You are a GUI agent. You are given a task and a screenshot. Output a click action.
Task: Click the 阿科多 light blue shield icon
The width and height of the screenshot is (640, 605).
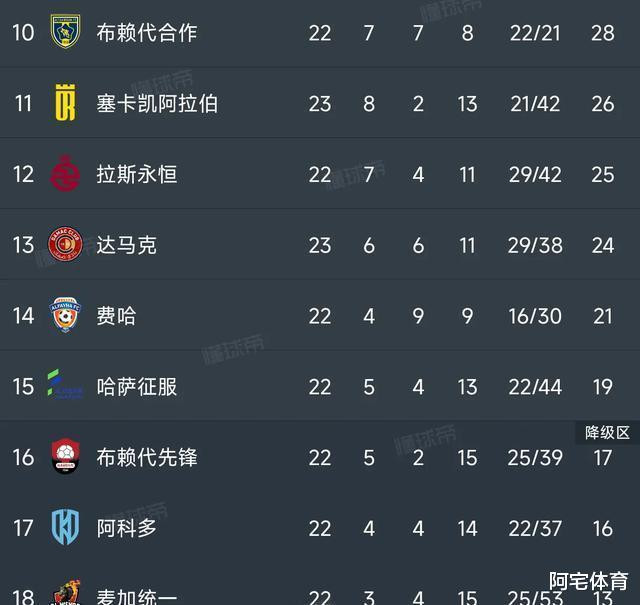[x=65, y=527]
